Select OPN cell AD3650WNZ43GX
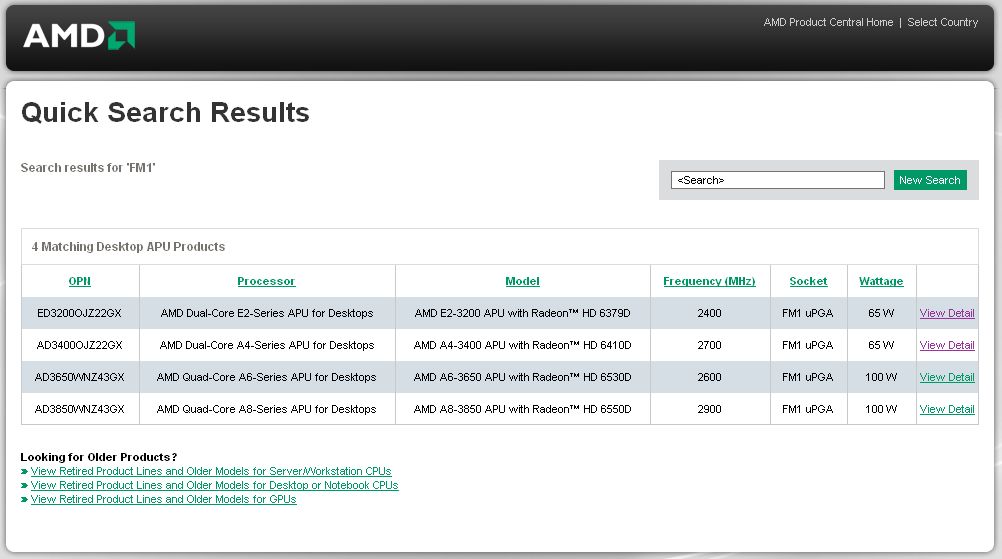 79,377
